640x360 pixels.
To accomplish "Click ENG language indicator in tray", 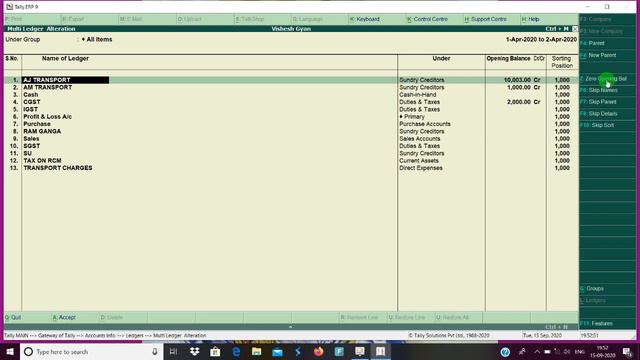I will (x=580, y=352).
